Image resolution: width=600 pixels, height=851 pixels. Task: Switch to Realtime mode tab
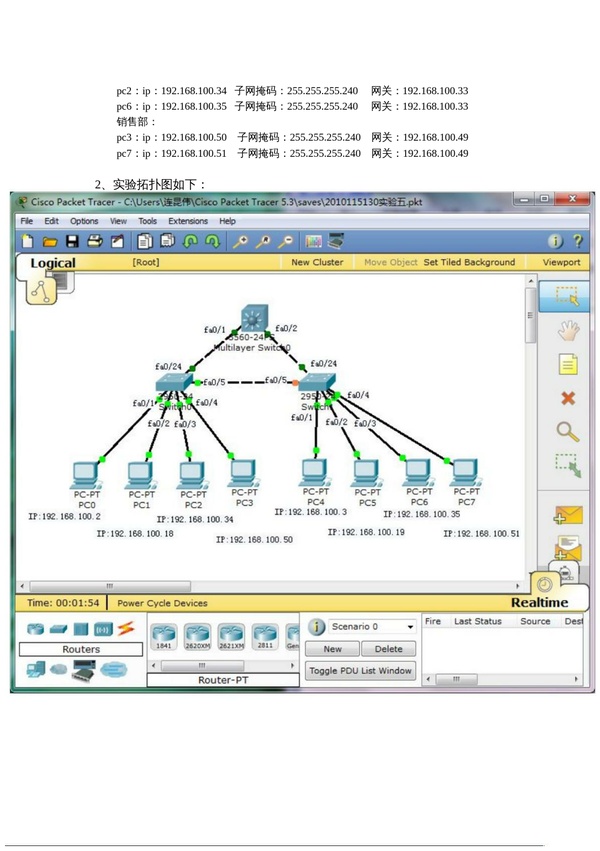click(539, 602)
